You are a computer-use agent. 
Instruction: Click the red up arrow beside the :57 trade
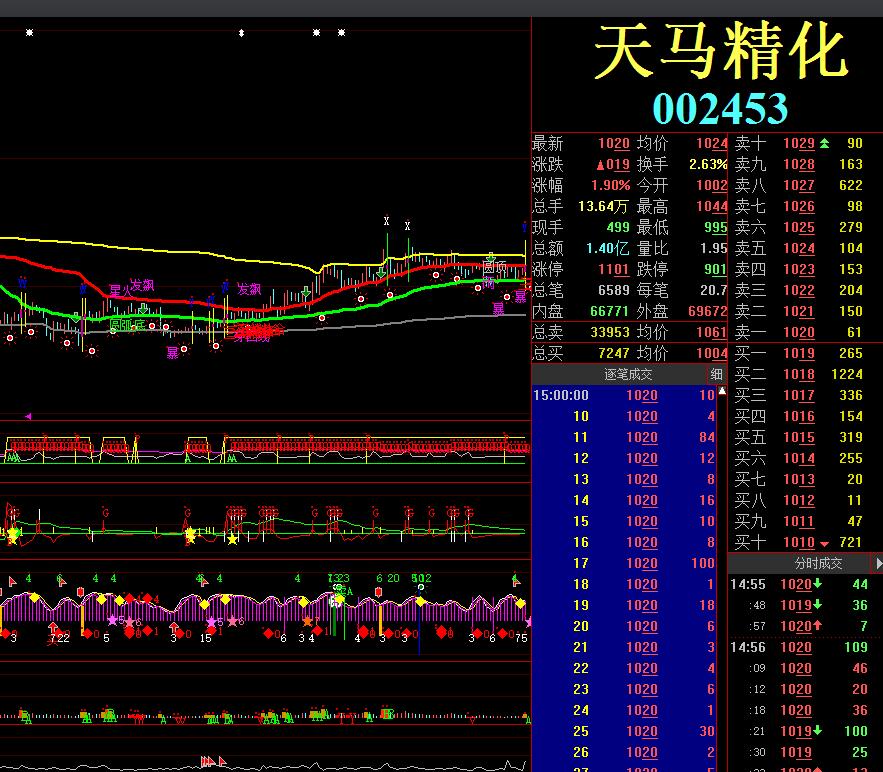click(x=817, y=625)
